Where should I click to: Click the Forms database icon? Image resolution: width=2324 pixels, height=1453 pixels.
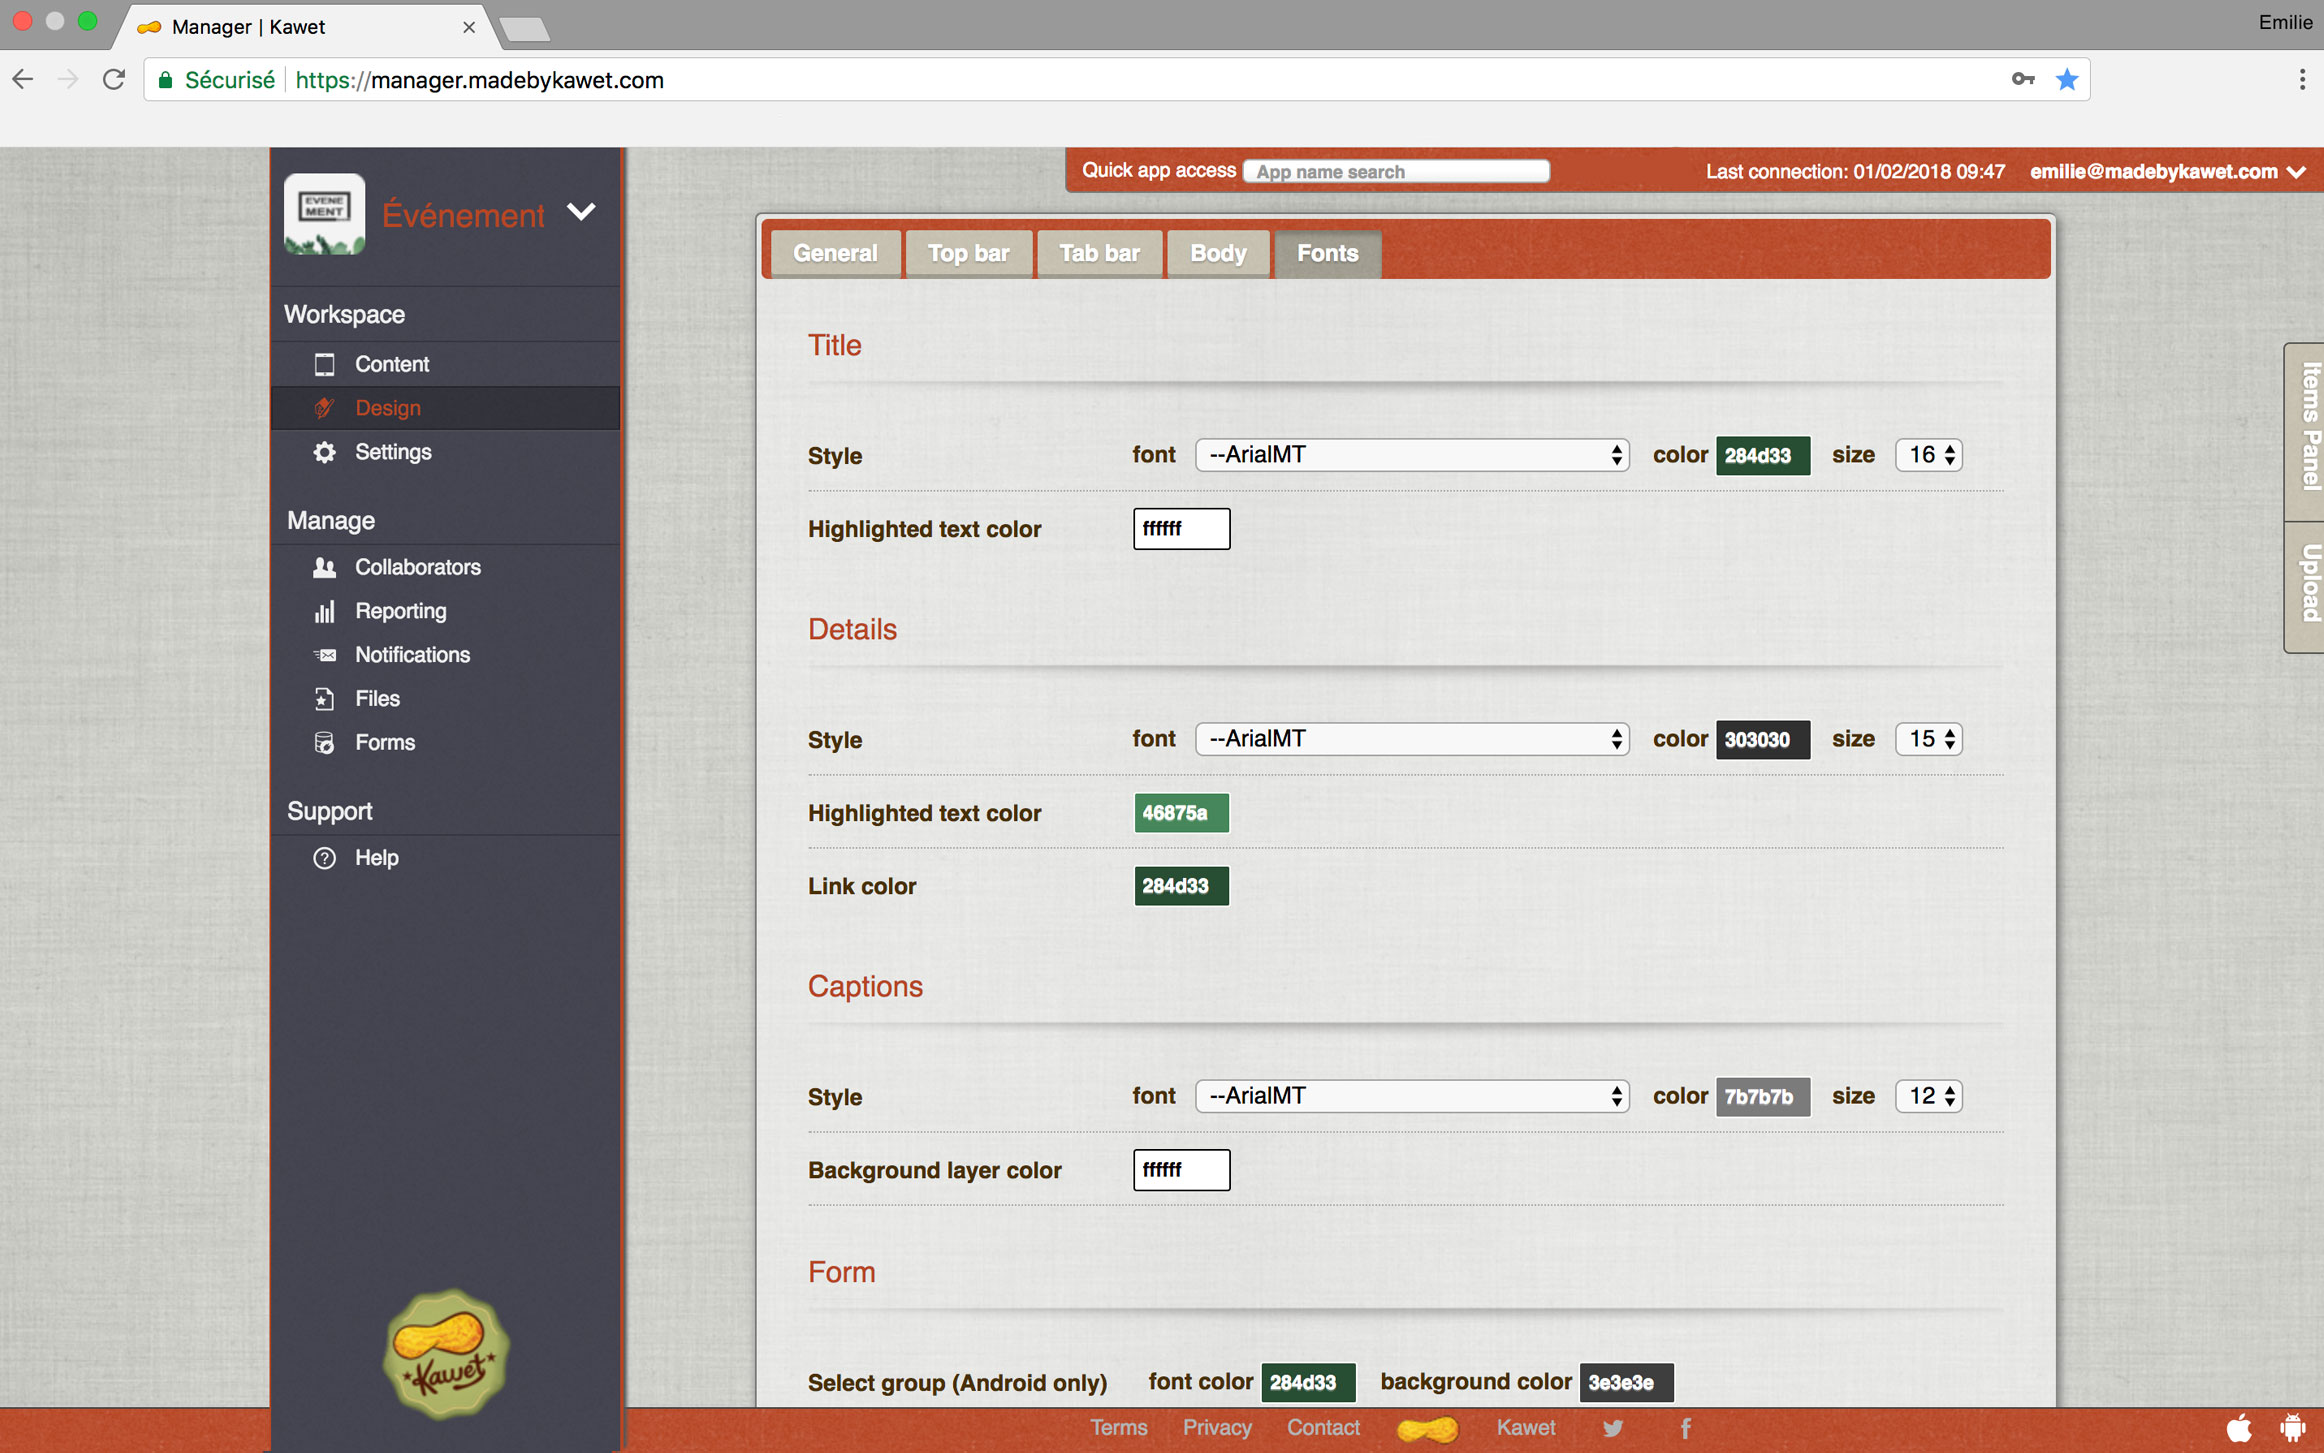[324, 743]
